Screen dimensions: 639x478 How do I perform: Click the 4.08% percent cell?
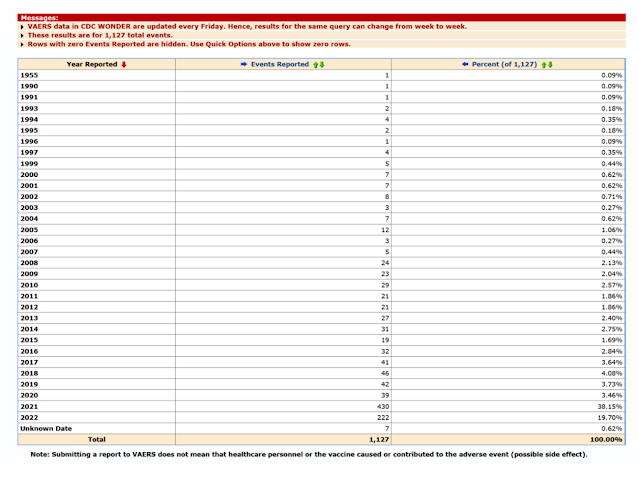pyautogui.click(x=612, y=373)
